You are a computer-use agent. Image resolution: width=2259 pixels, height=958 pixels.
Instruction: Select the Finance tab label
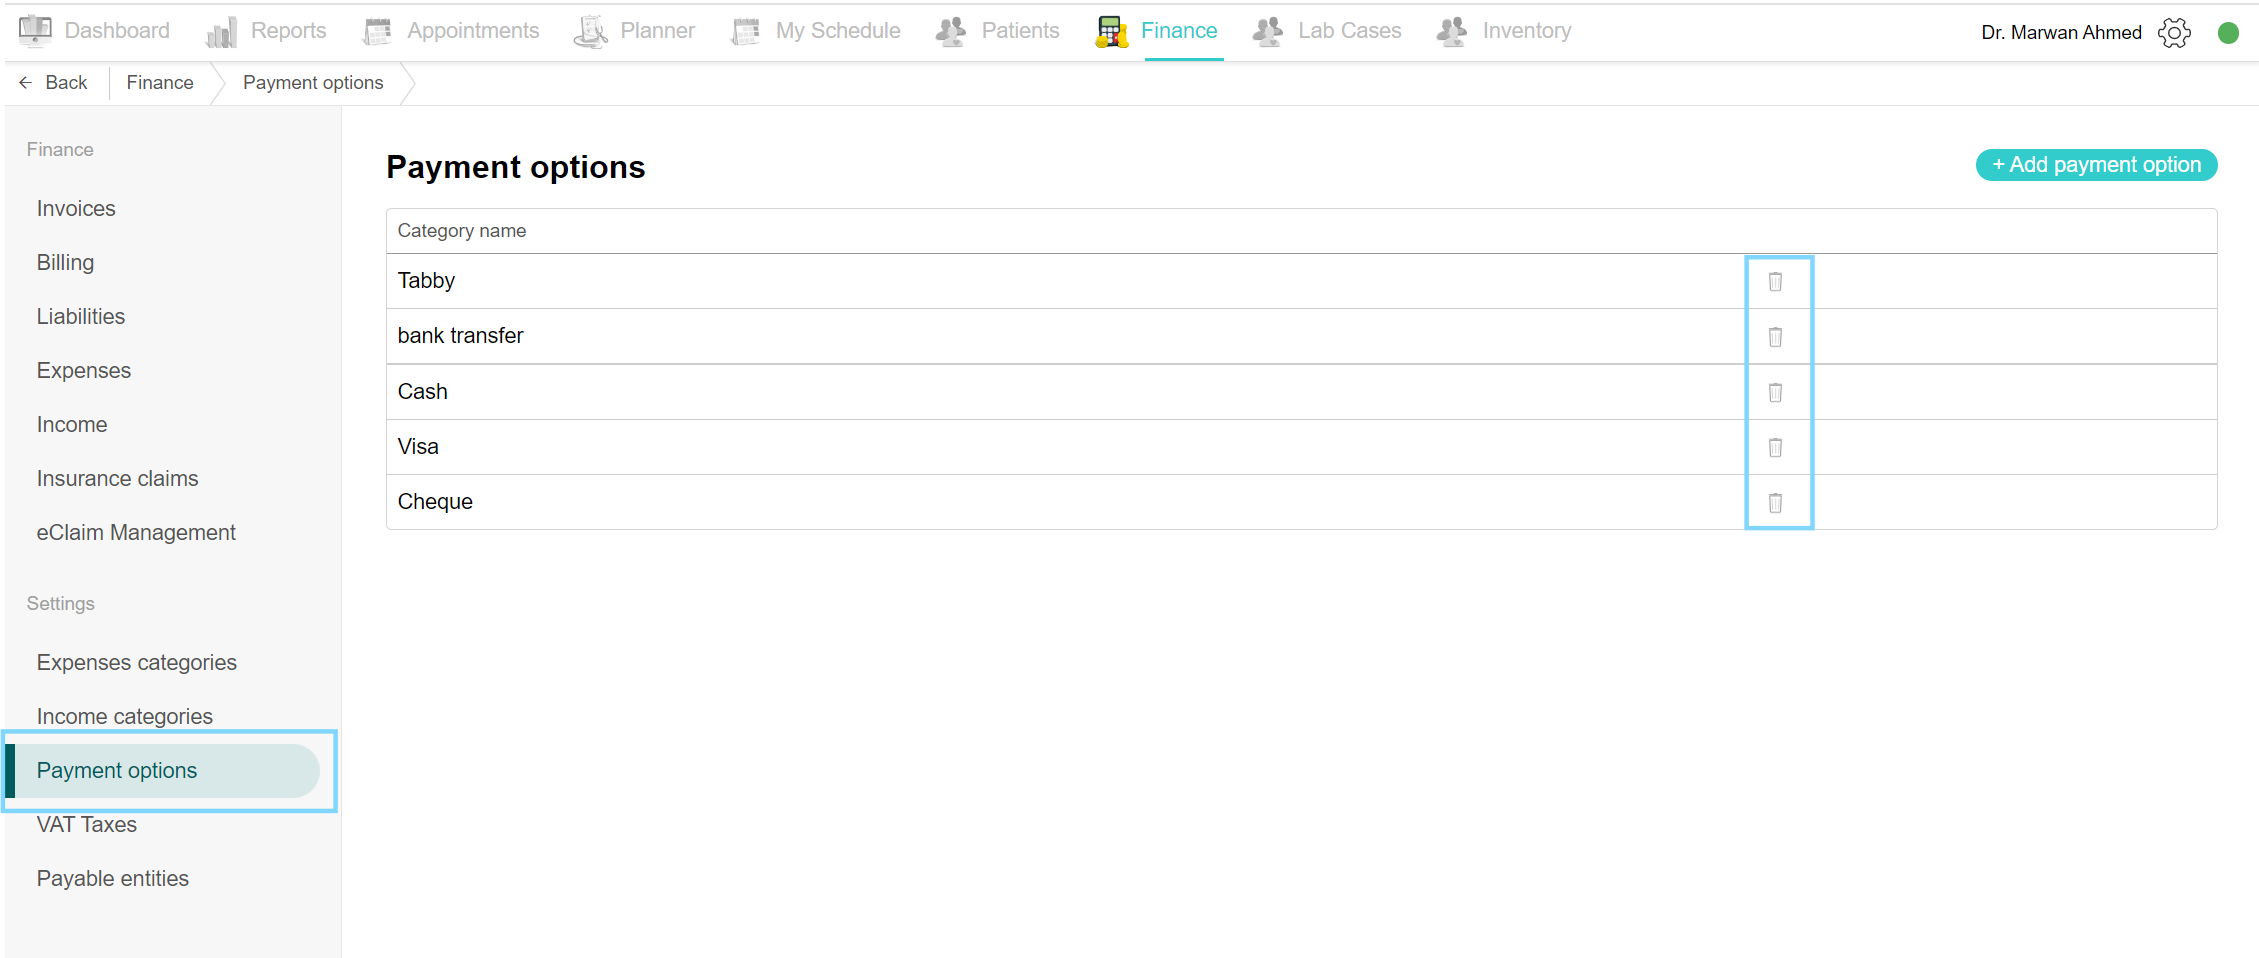(x=1179, y=31)
